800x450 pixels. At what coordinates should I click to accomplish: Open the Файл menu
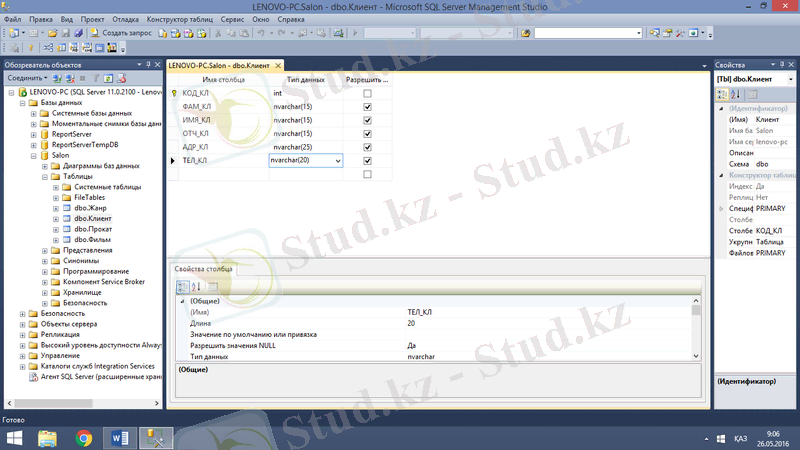(12, 19)
